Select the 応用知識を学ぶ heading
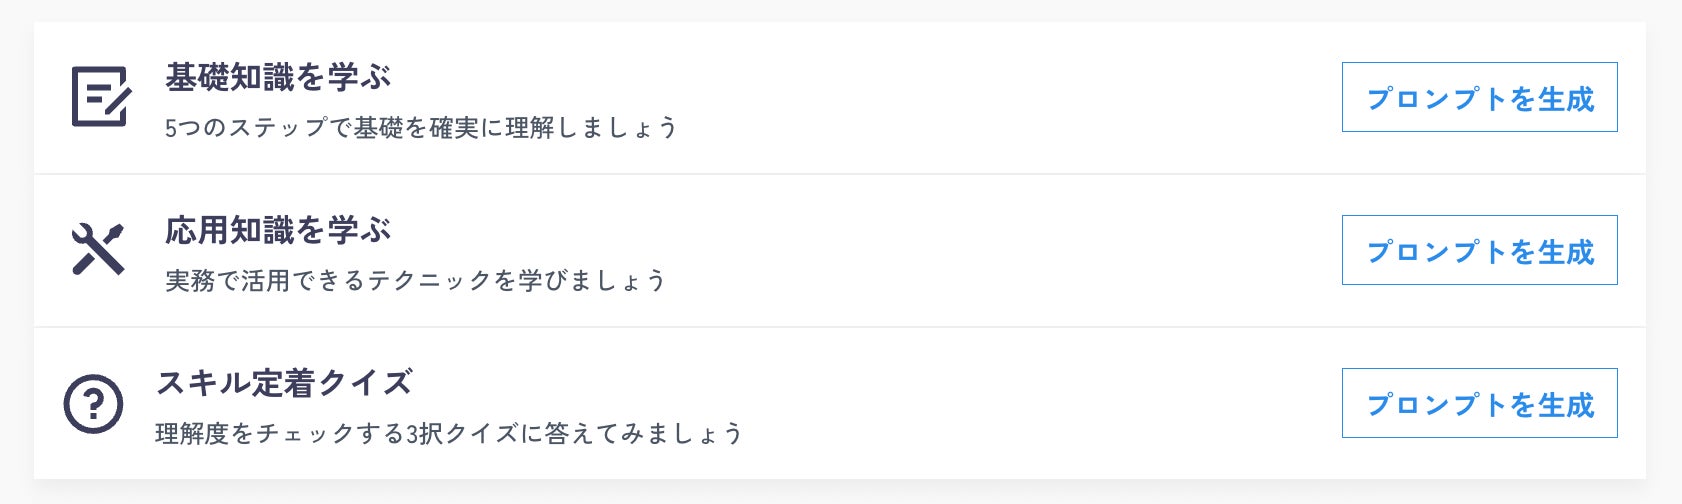This screenshot has width=1682, height=504. [277, 230]
